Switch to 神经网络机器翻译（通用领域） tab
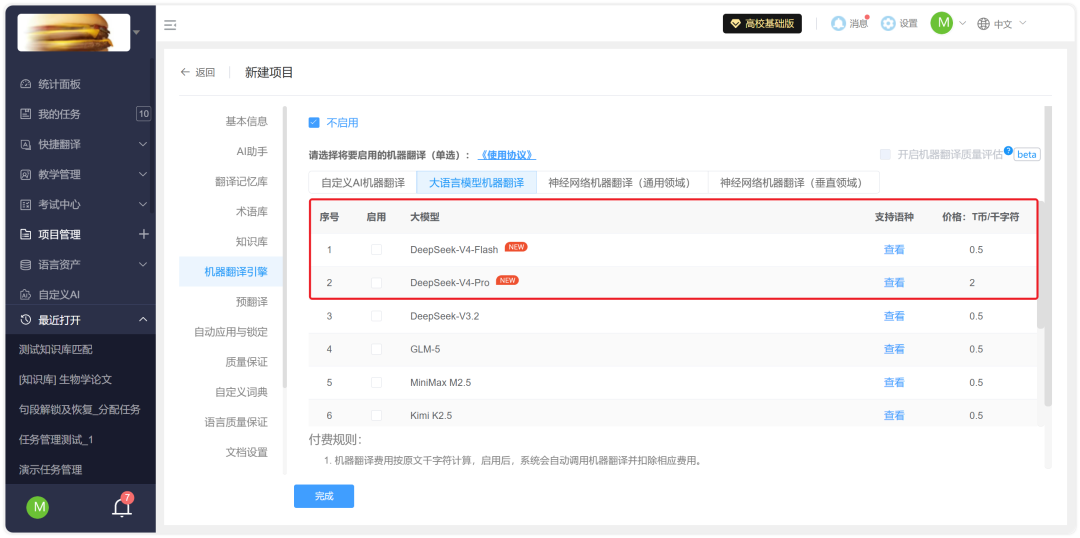 (623, 183)
